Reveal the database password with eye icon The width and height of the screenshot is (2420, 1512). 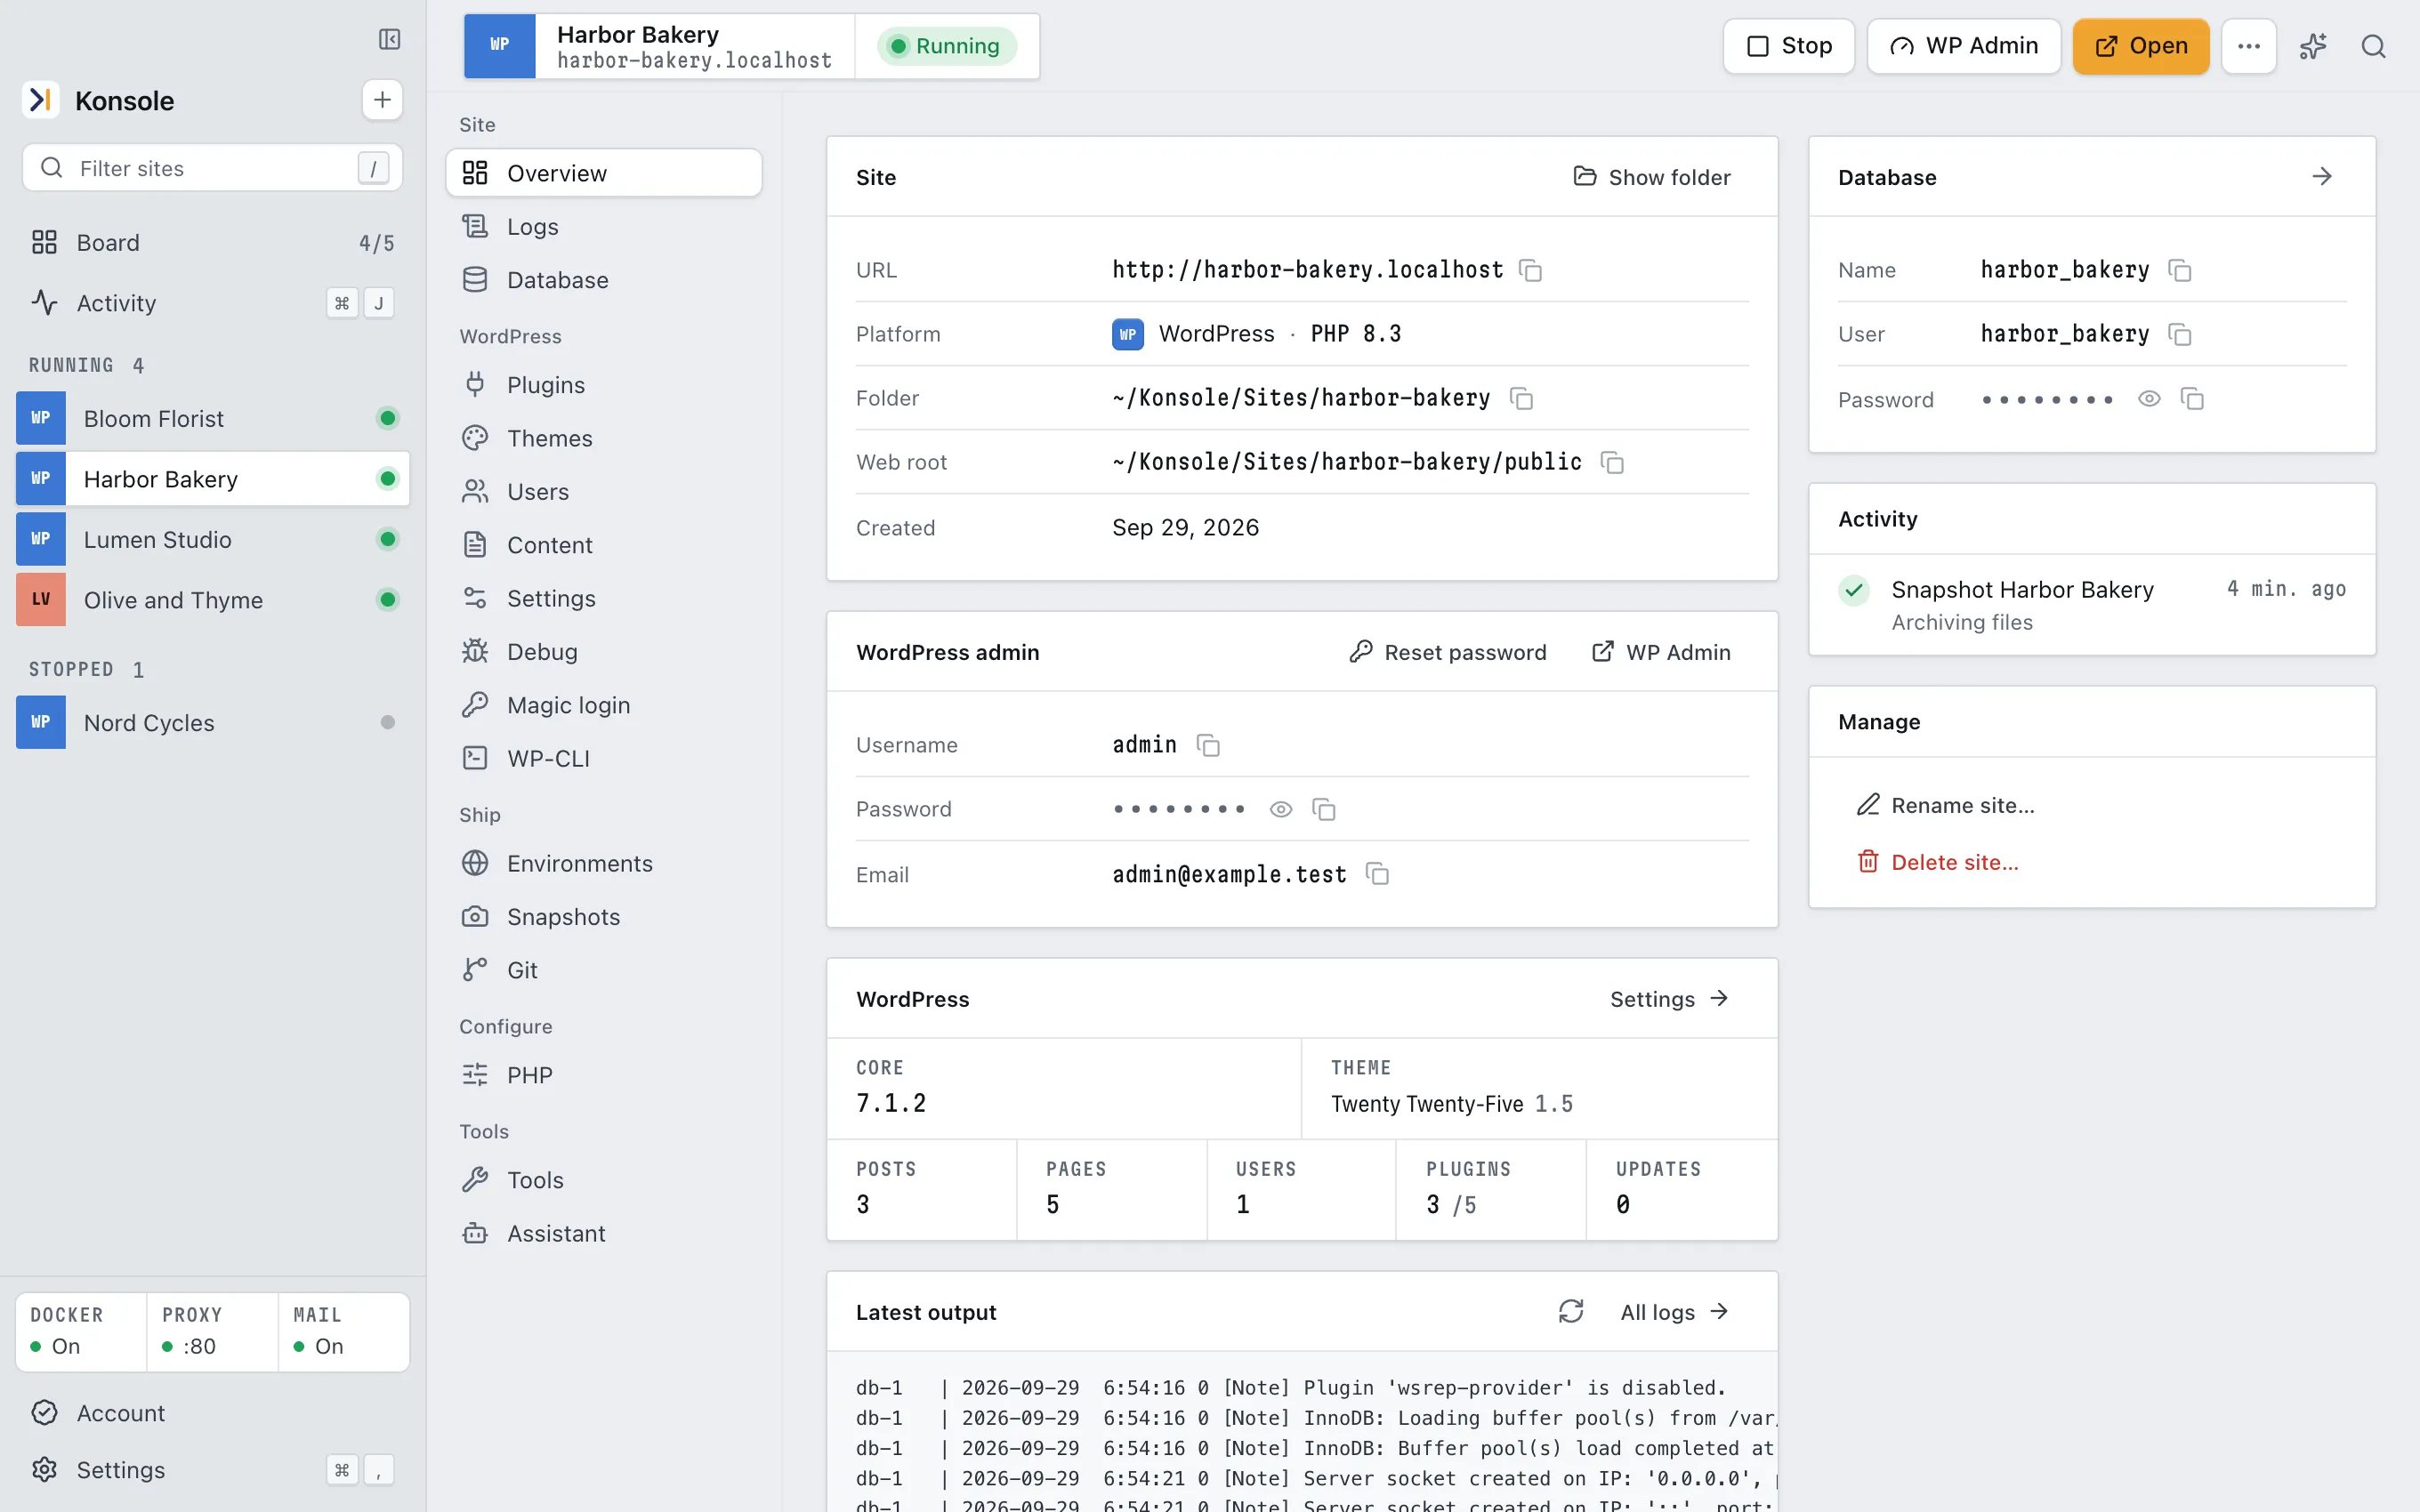(2149, 399)
